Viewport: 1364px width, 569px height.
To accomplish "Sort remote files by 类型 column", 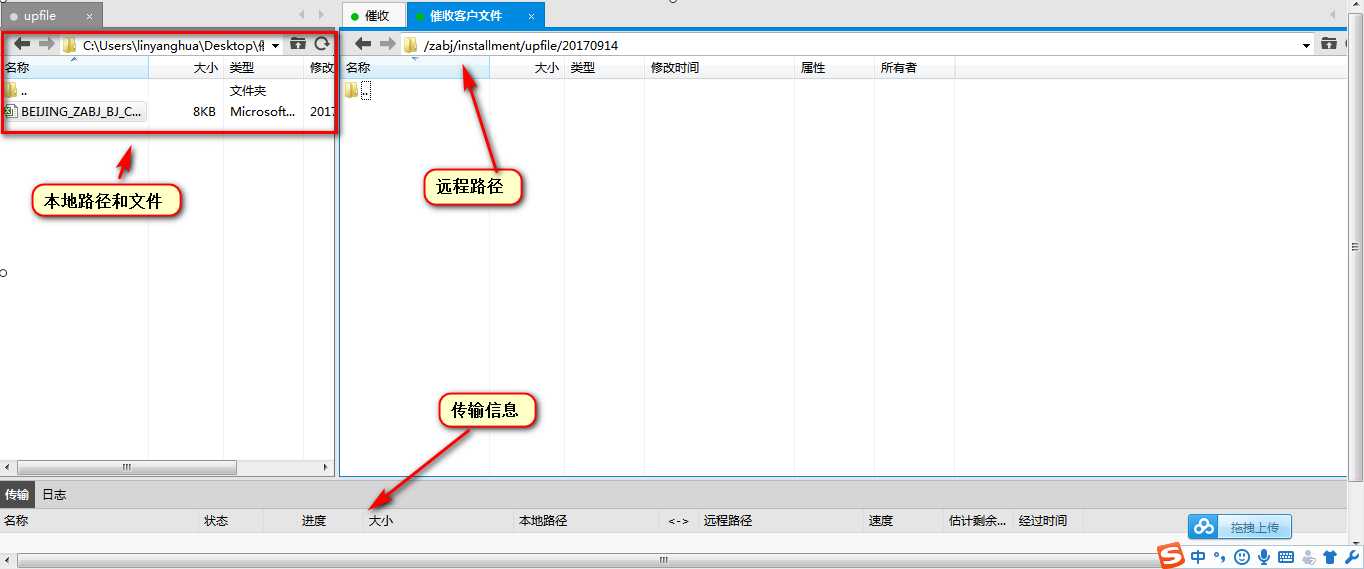I will [x=604, y=68].
